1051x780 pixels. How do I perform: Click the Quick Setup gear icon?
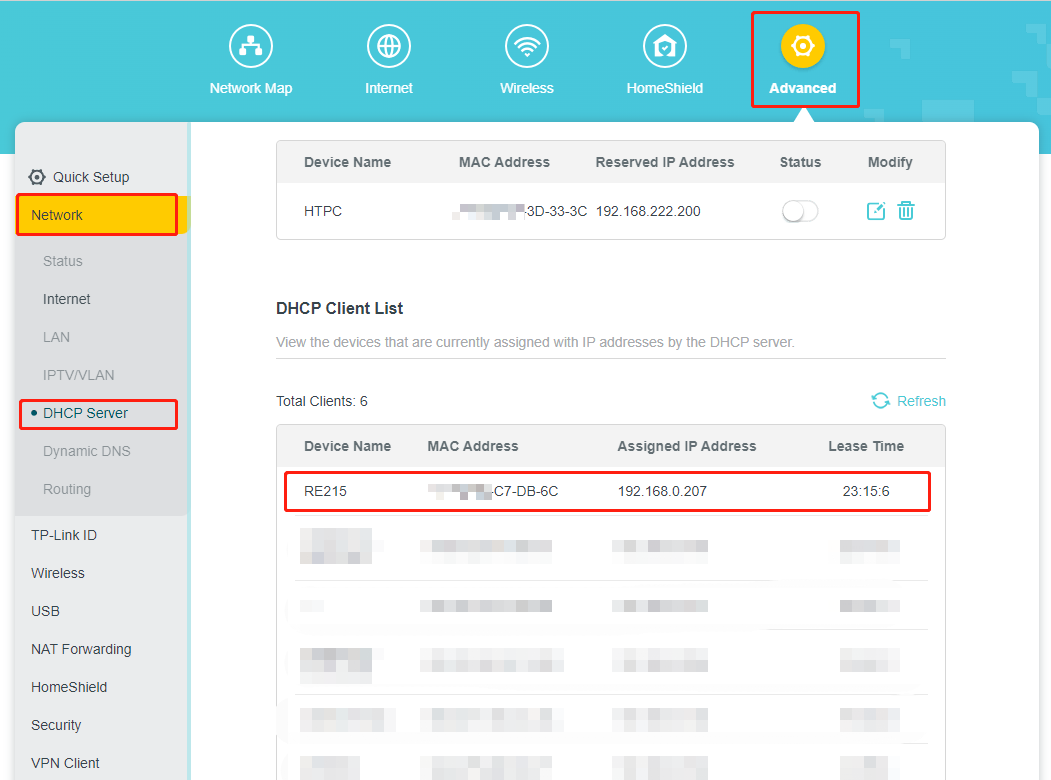click(x=37, y=176)
